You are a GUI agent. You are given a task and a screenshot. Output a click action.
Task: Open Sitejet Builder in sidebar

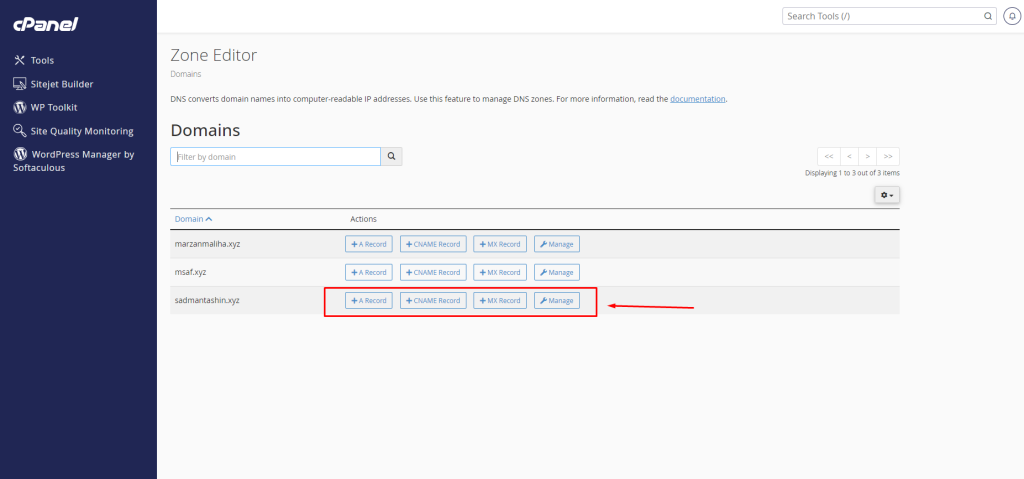[x=62, y=84]
